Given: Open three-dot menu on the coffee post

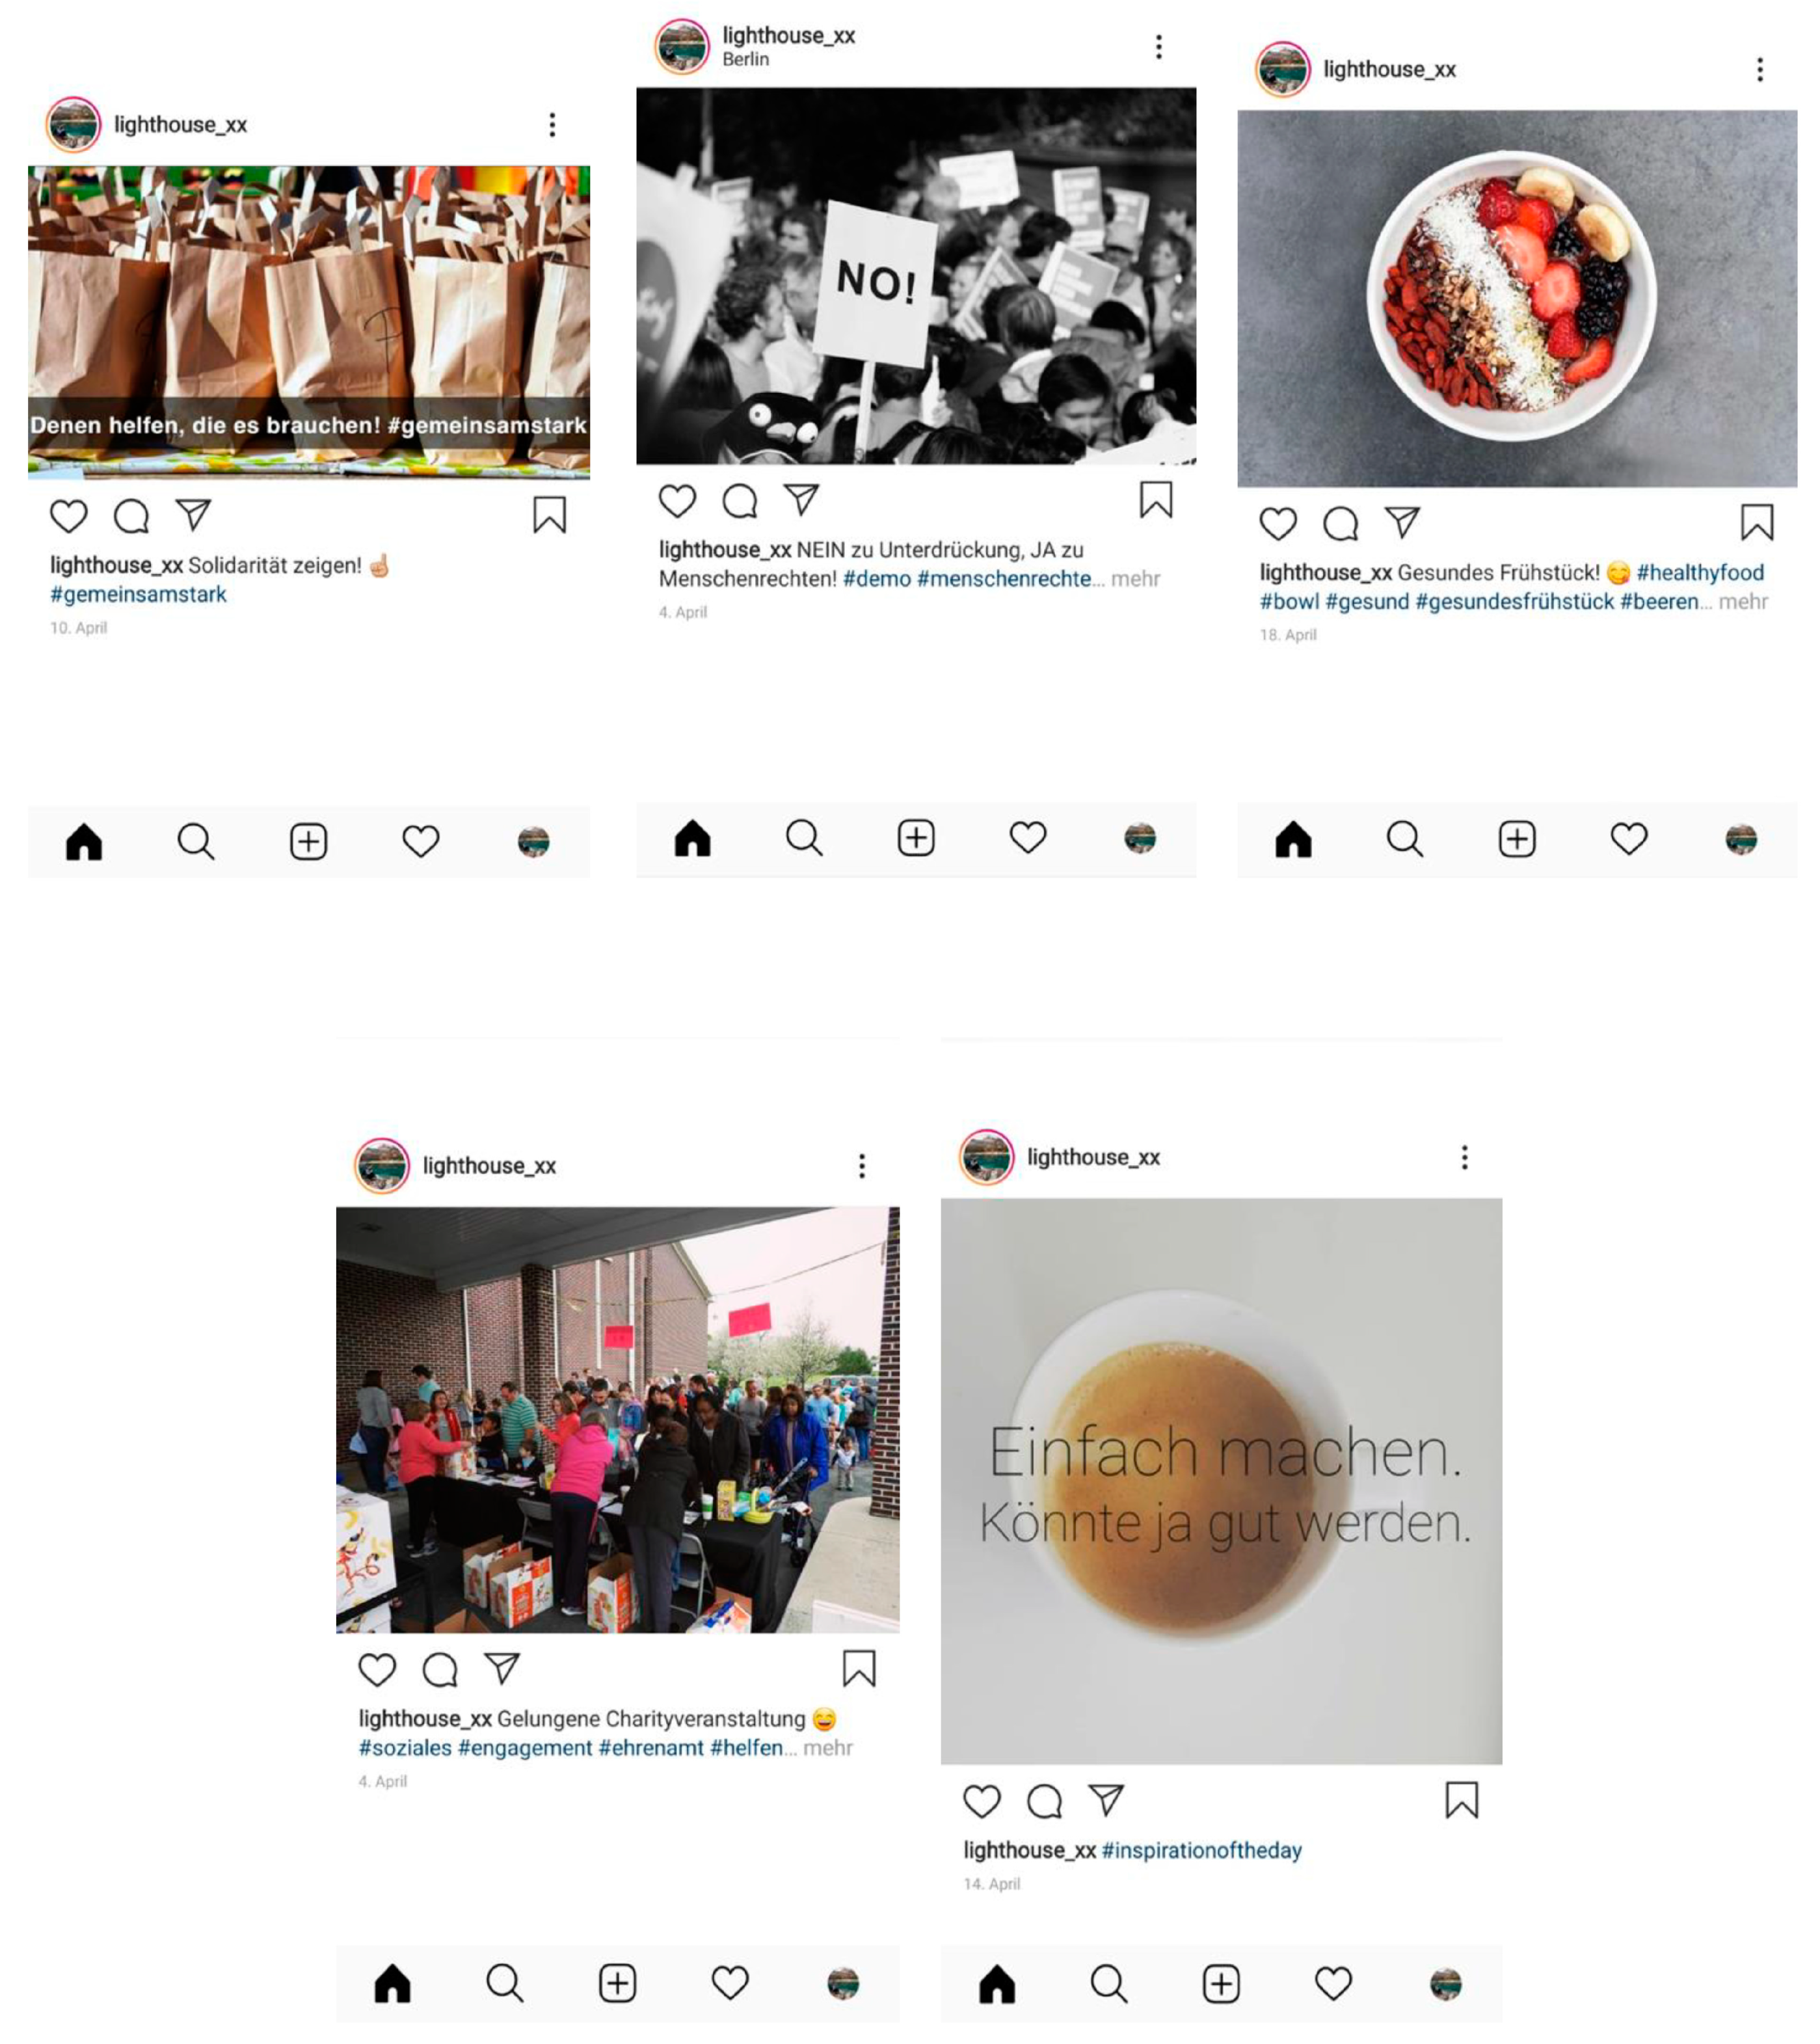Looking at the screenshot, I should [x=1464, y=1157].
